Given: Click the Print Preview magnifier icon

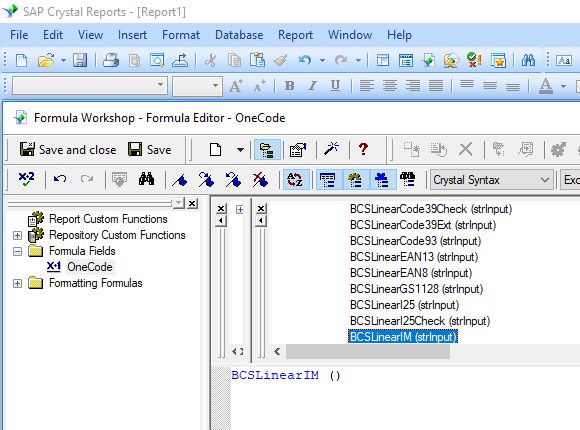Looking at the screenshot, I should [157, 60].
